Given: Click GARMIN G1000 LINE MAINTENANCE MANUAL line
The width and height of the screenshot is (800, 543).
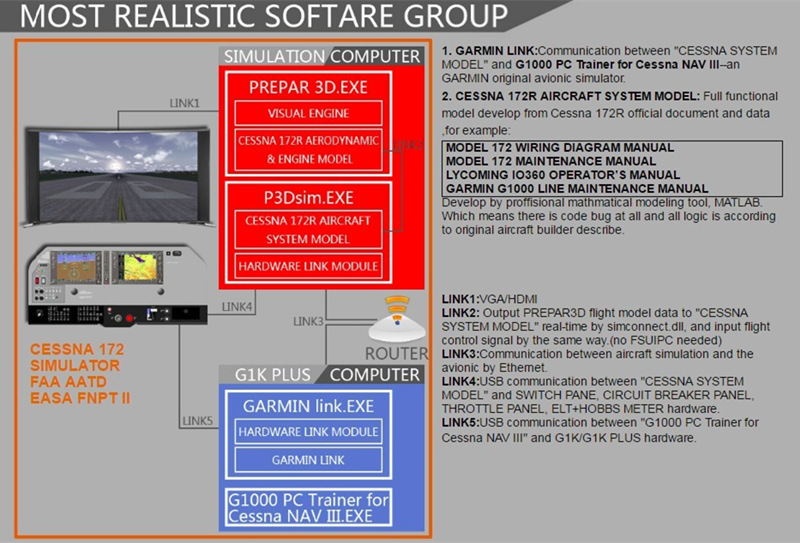Looking at the screenshot, I should [x=577, y=188].
